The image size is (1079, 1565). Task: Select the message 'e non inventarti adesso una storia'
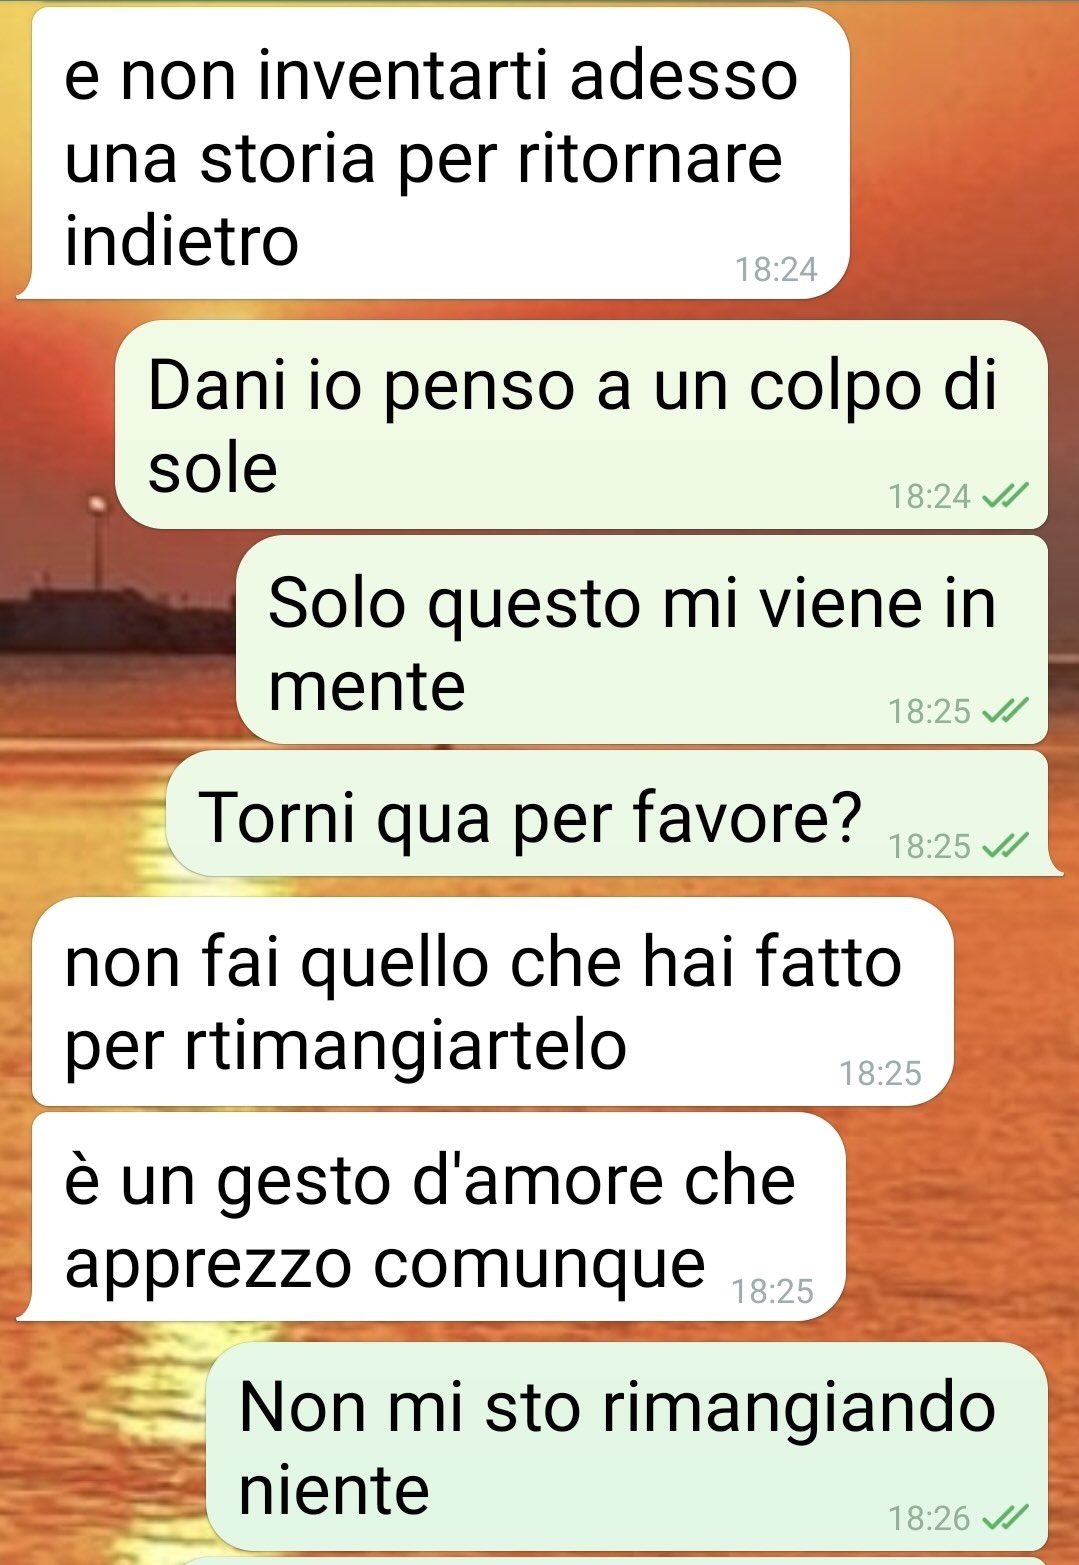433,153
